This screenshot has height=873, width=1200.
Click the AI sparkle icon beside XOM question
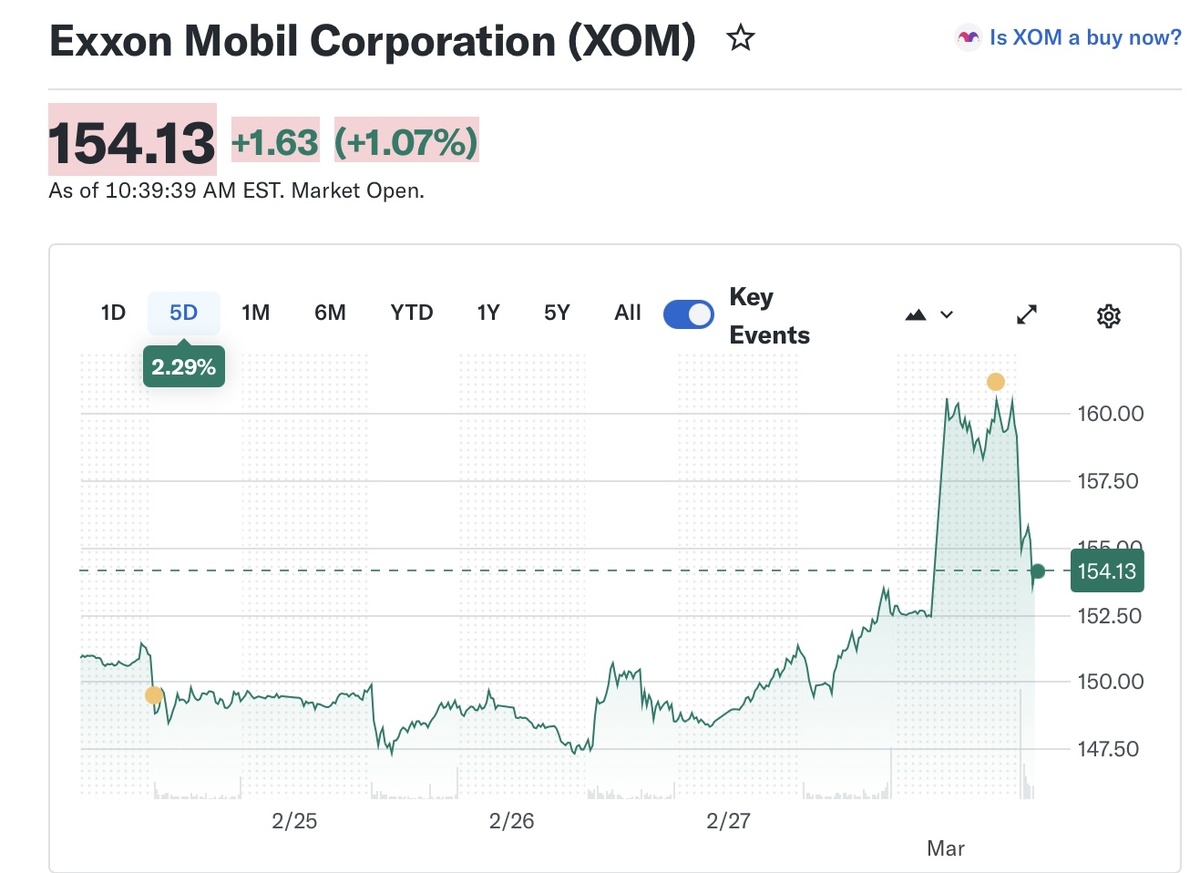pyautogui.click(x=967, y=38)
